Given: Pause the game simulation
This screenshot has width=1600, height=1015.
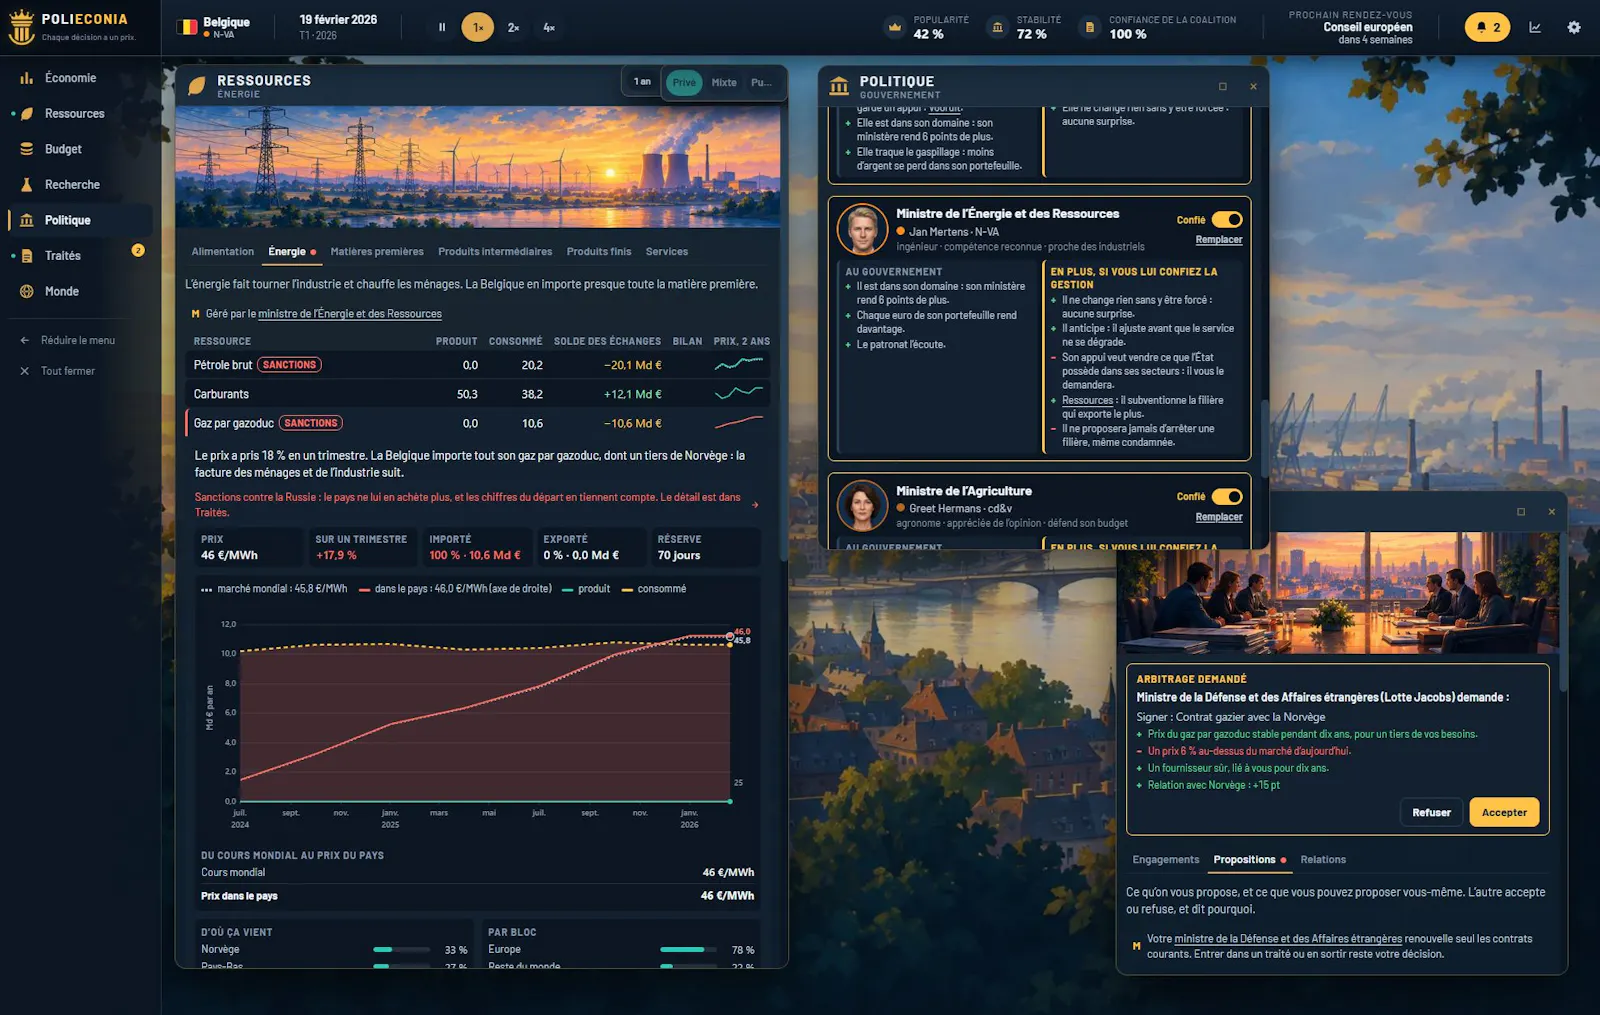Looking at the screenshot, I should [442, 28].
